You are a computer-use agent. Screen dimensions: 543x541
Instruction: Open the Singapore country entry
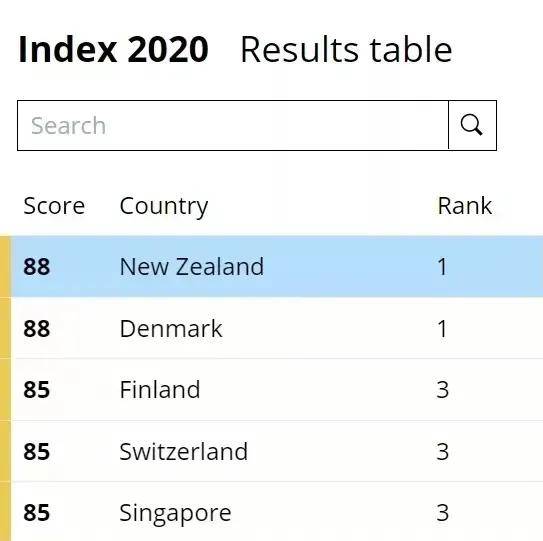[x=175, y=513]
